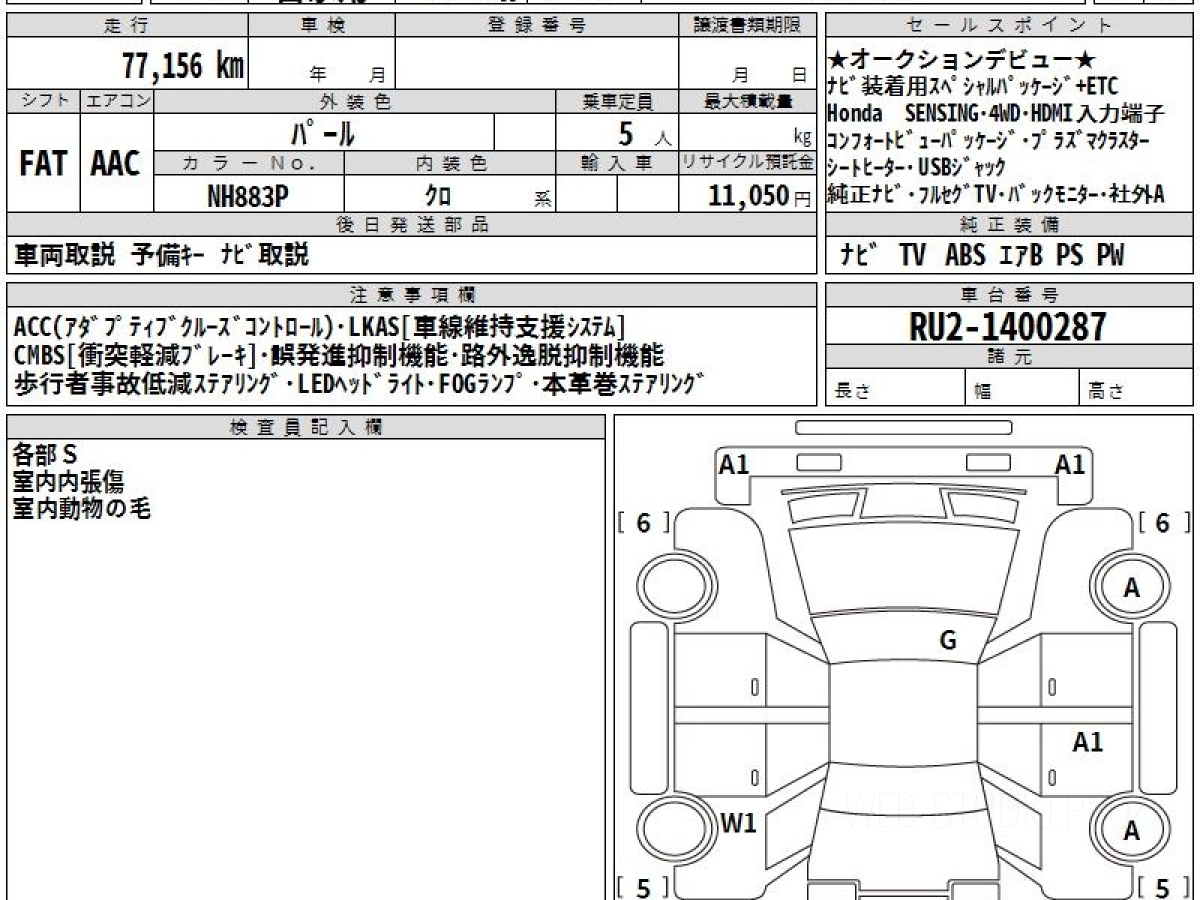Select the シフト label
This screenshot has height=900, width=1200.
click(x=43, y=101)
